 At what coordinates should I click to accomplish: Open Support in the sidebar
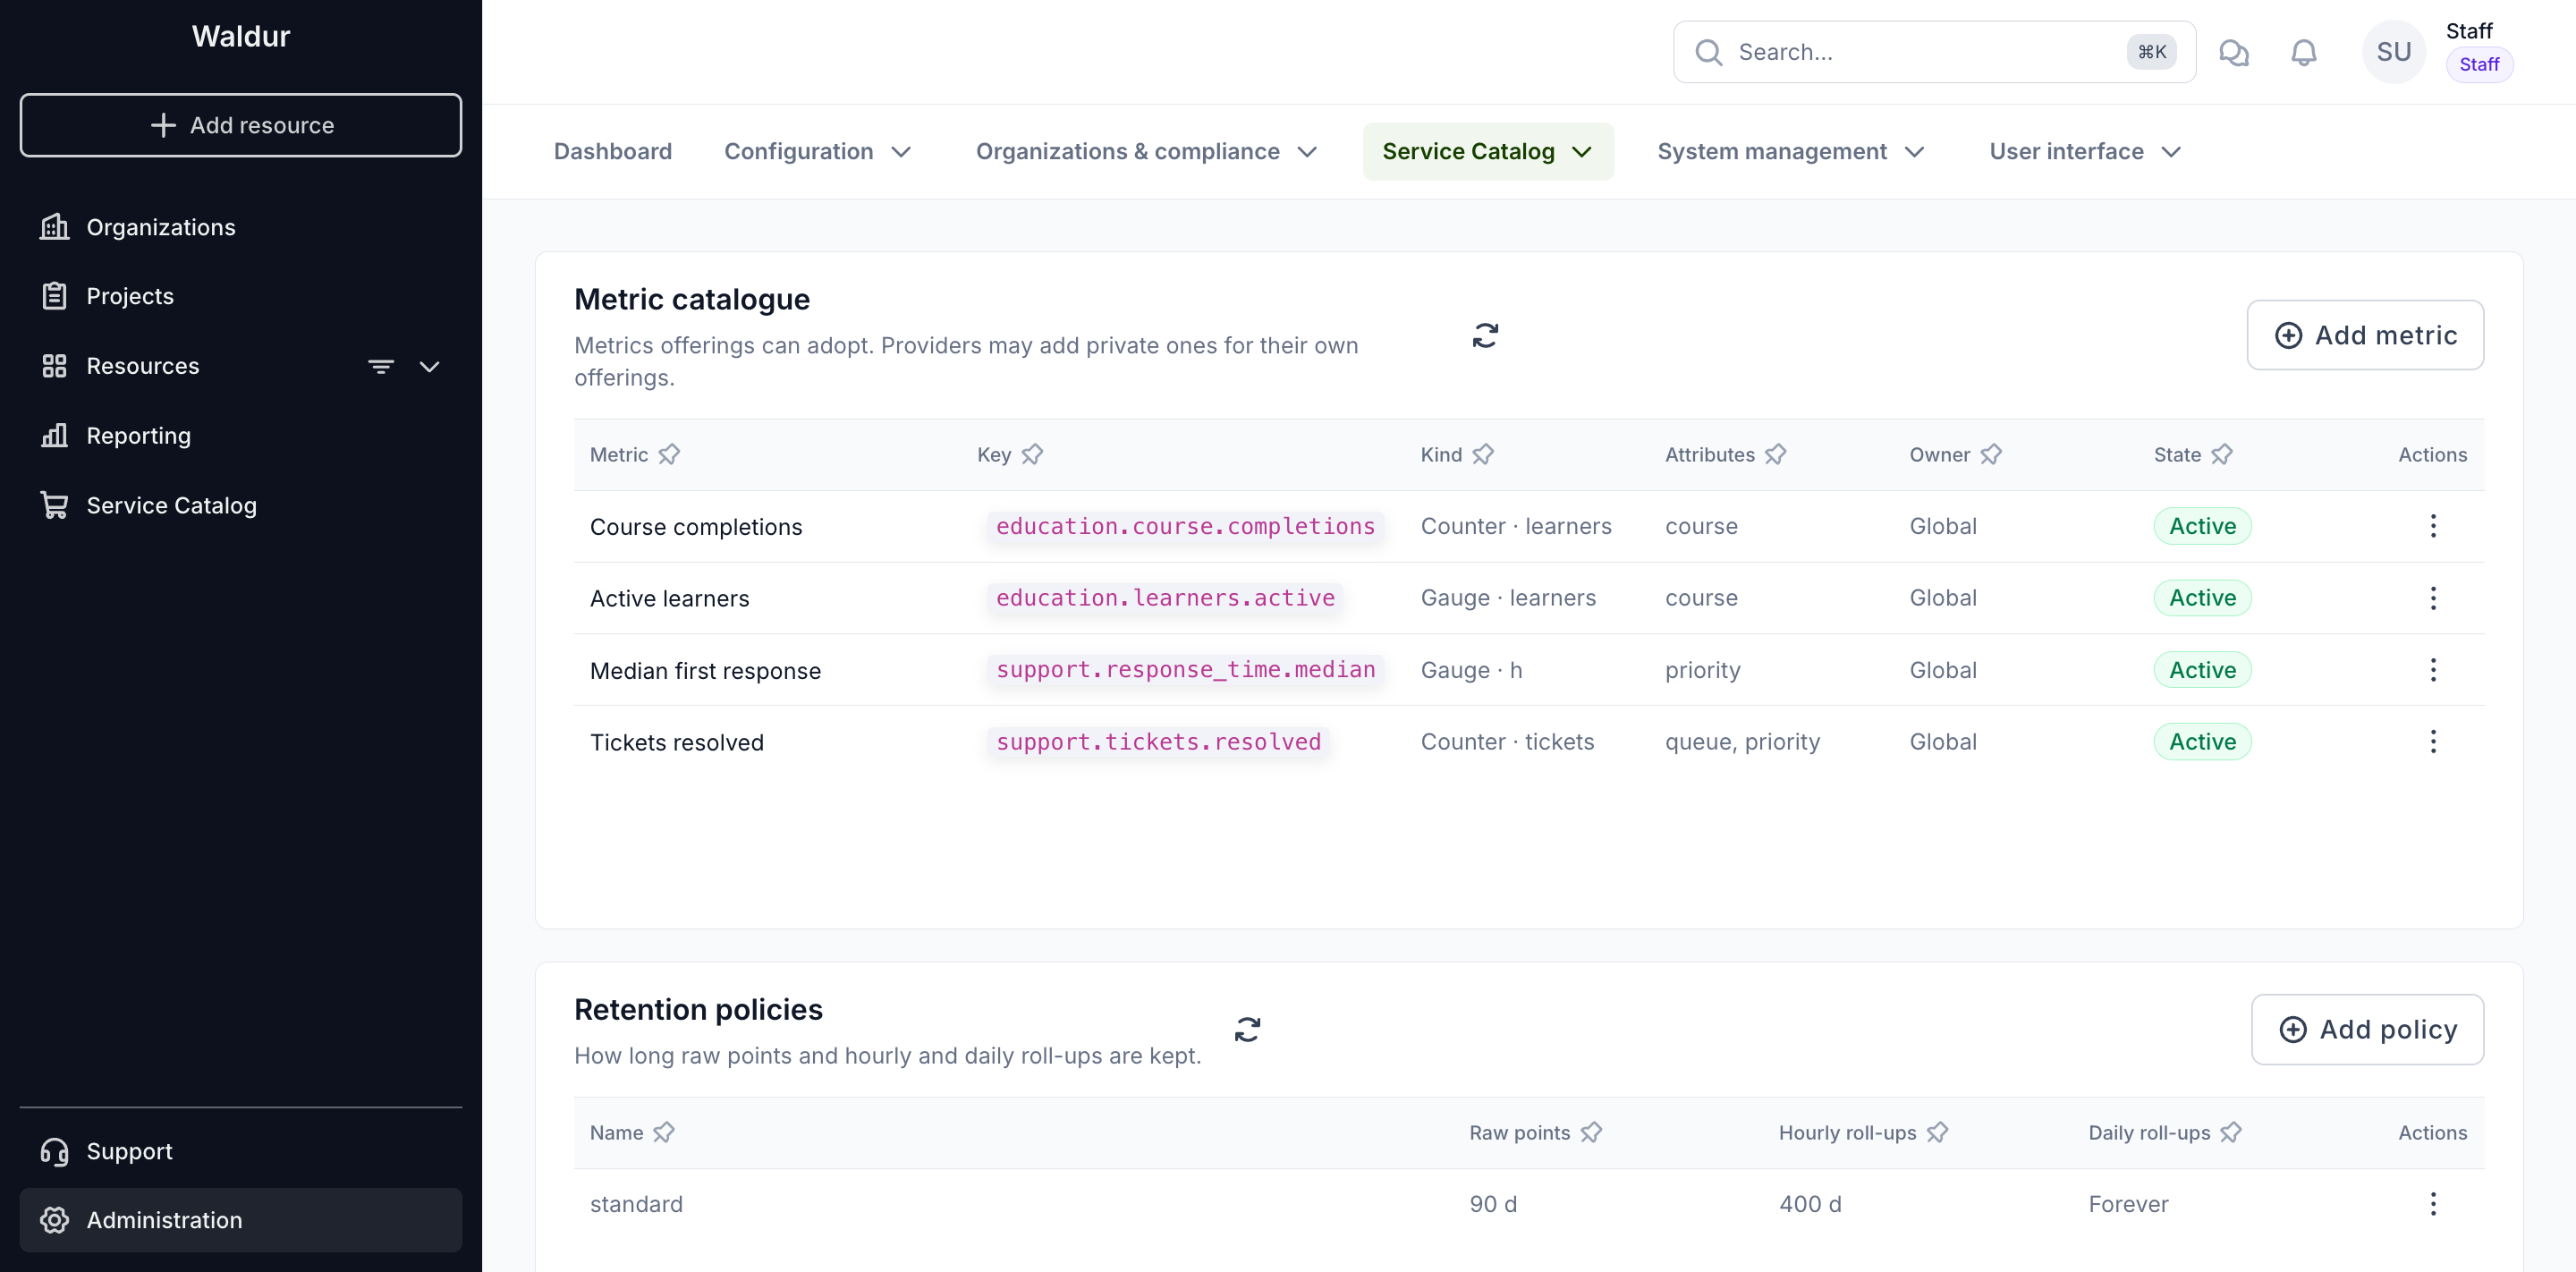240,1151
